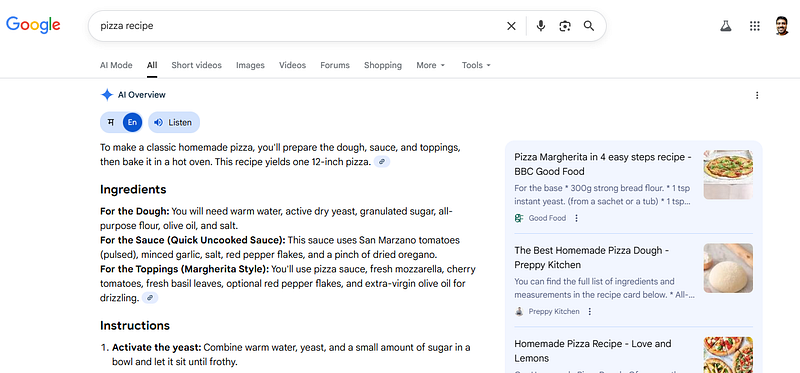The width and height of the screenshot is (800, 373).
Task: Switch to AI Mode tab
Action: point(116,65)
